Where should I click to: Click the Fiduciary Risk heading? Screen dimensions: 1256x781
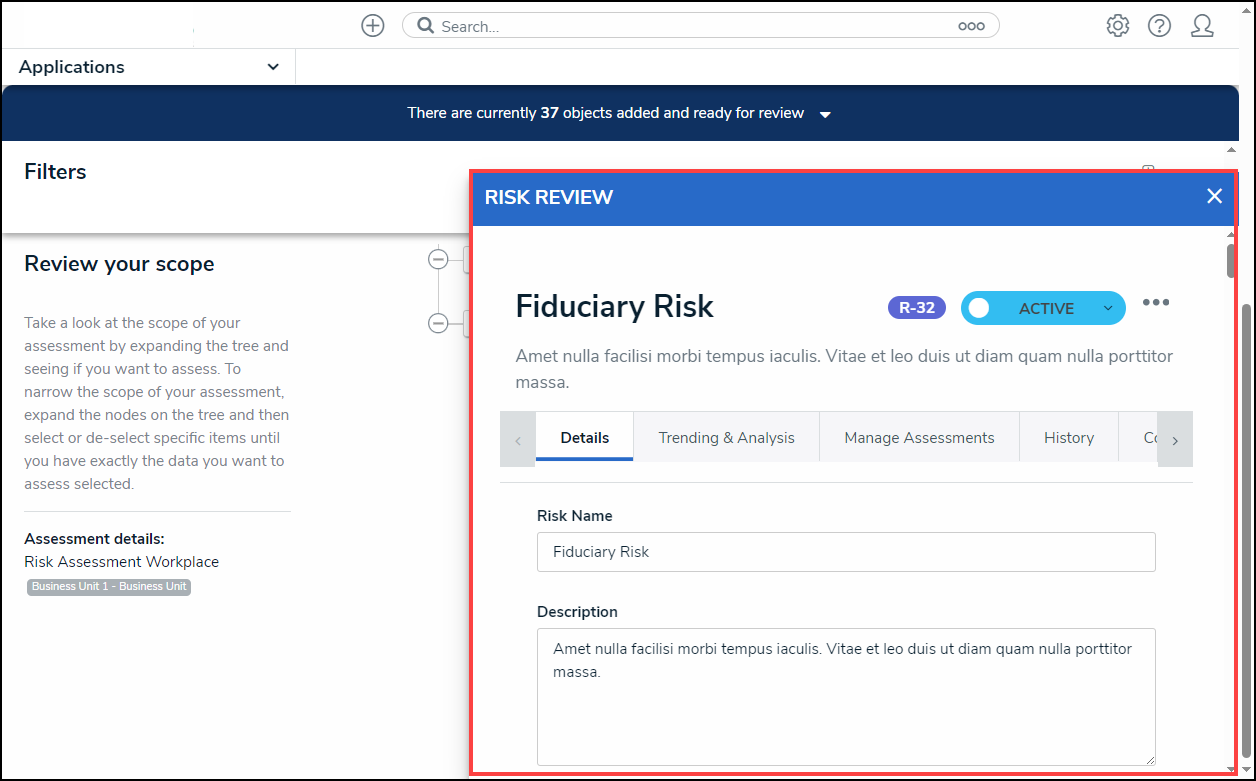[615, 306]
